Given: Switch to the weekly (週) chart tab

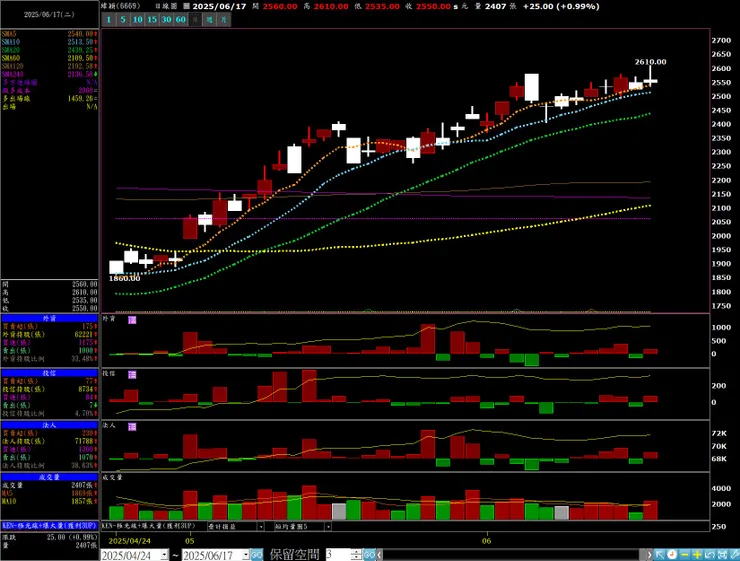Looking at the screenshot, I should [210, 20].
